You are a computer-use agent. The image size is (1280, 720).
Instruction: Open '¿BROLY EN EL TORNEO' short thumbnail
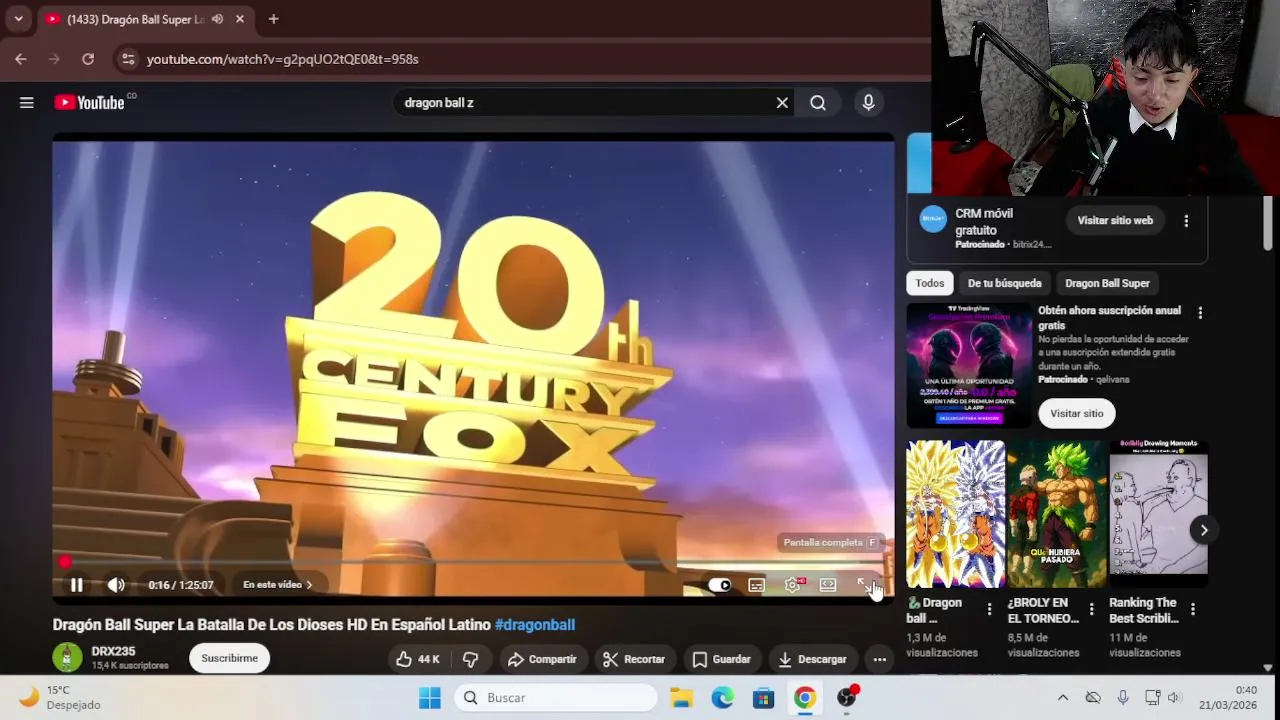click(x=1057, y=514)
